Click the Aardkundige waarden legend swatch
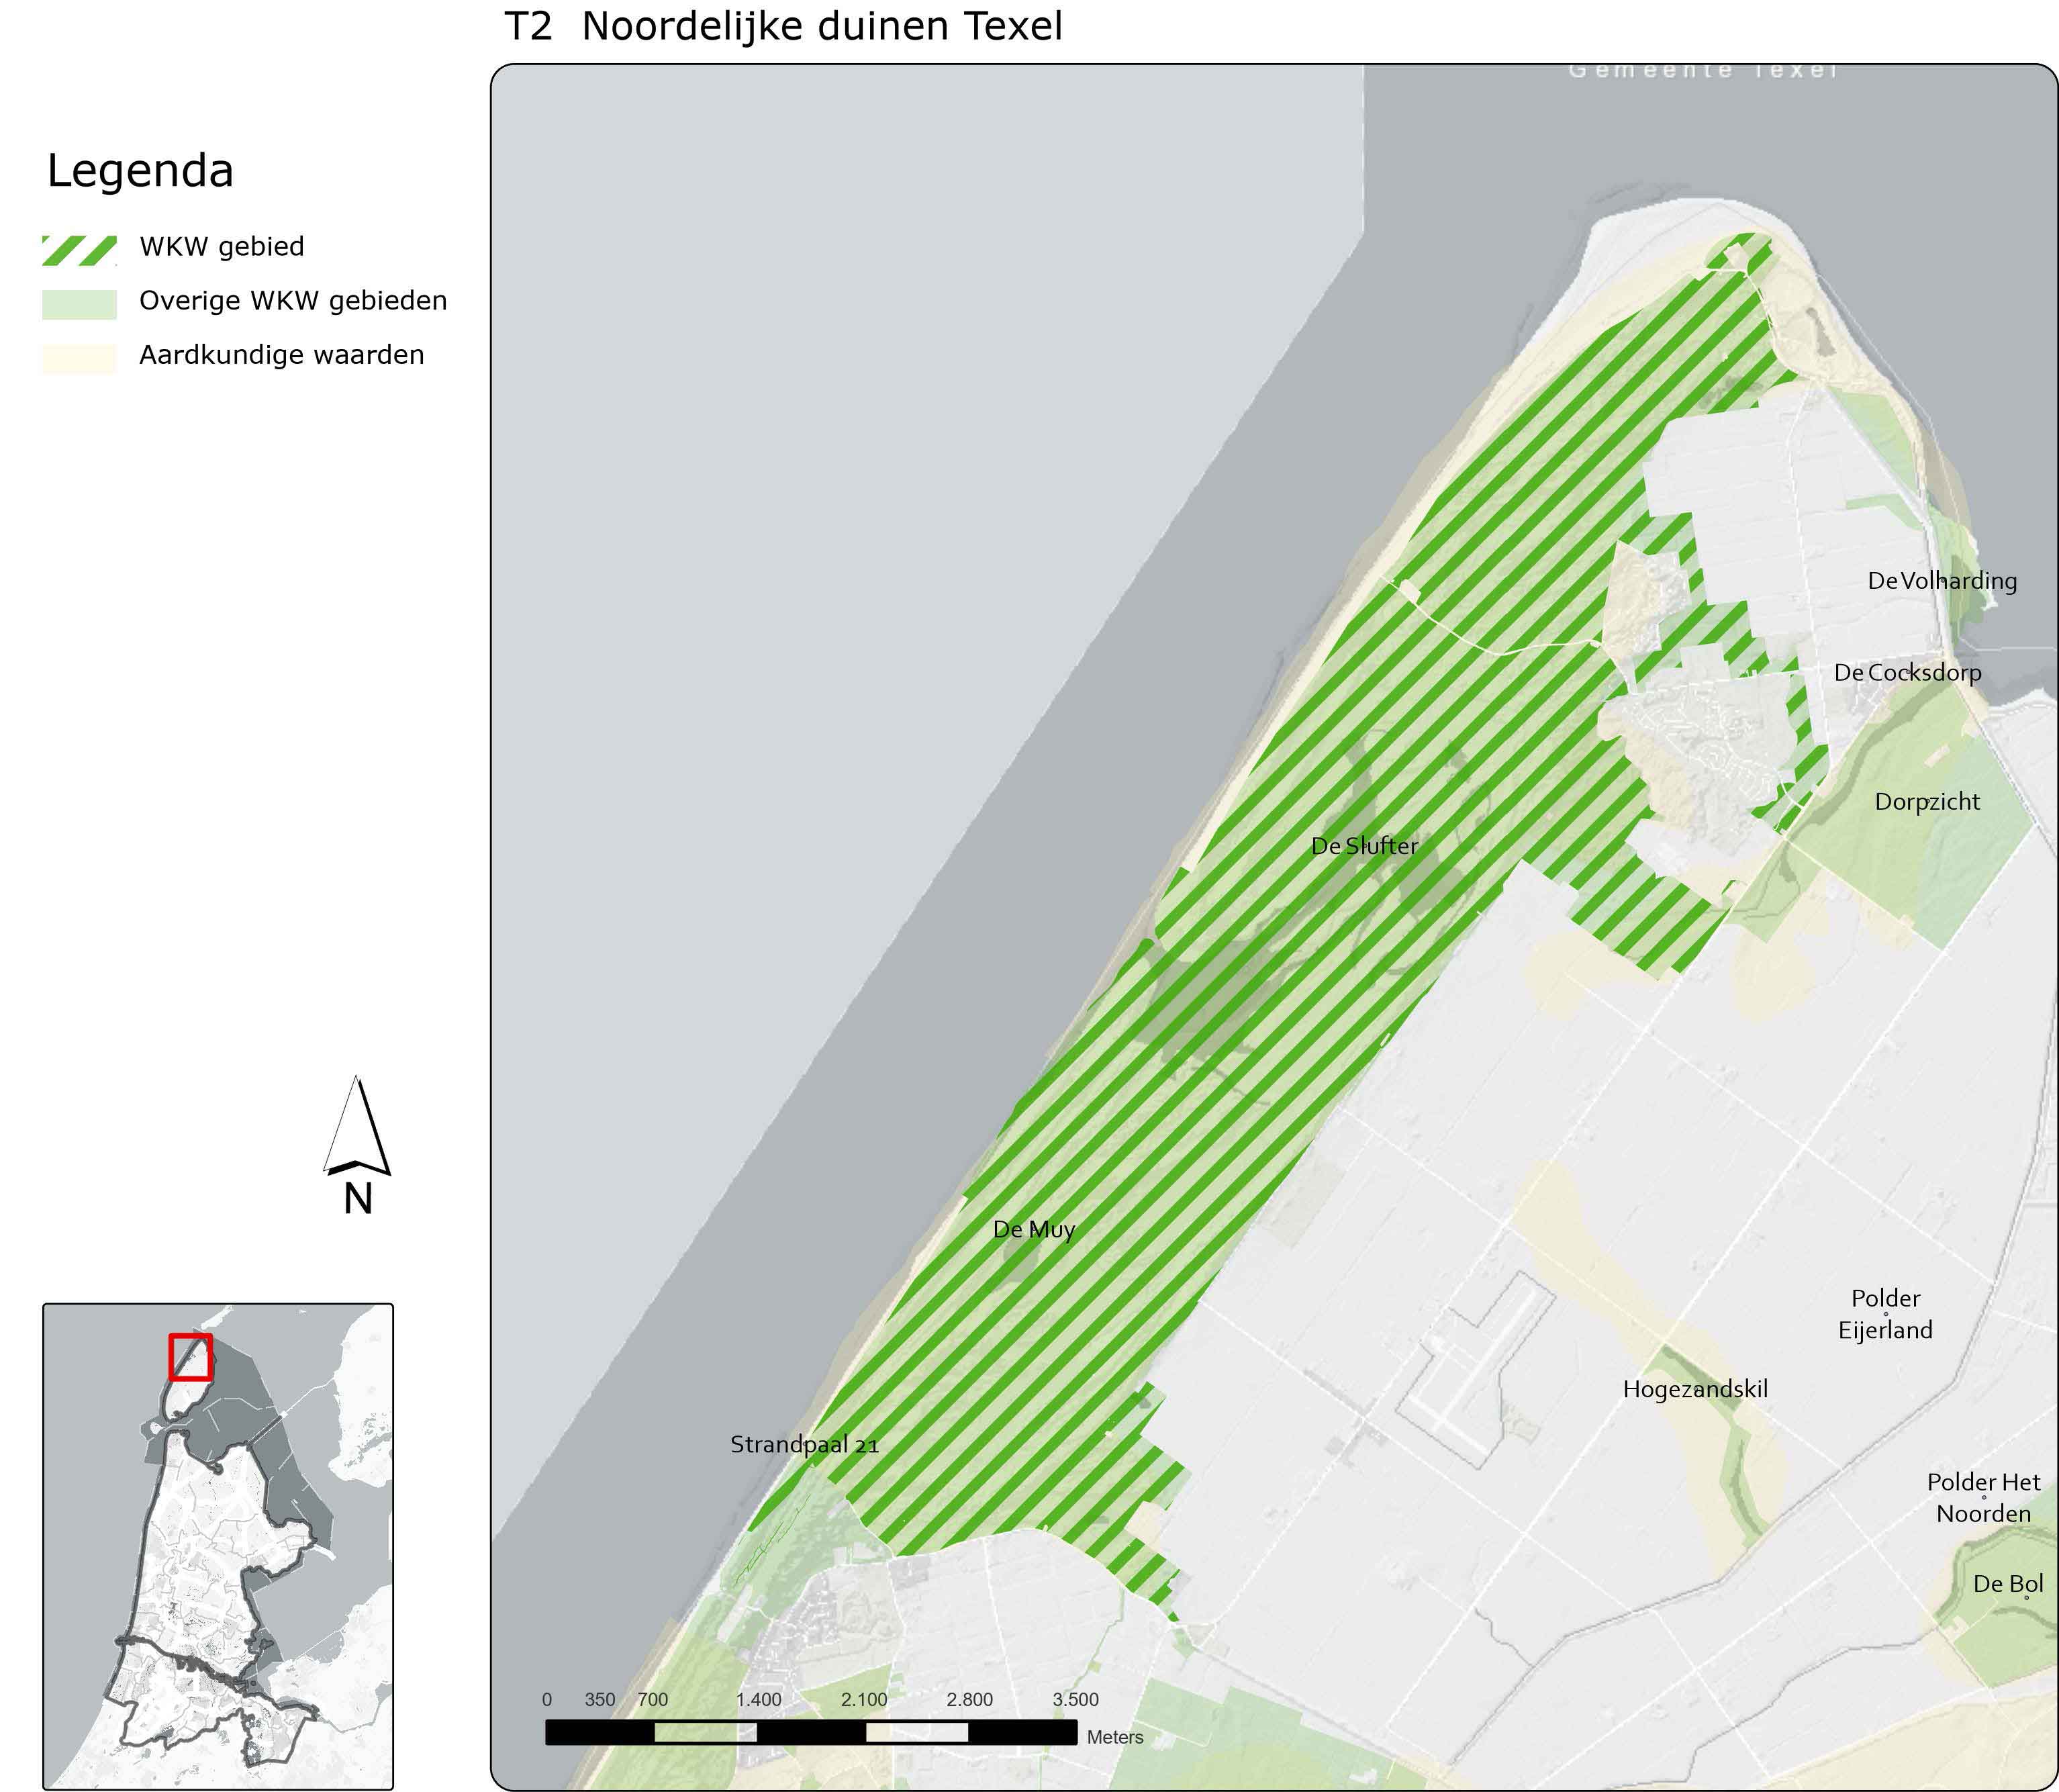 79,358
